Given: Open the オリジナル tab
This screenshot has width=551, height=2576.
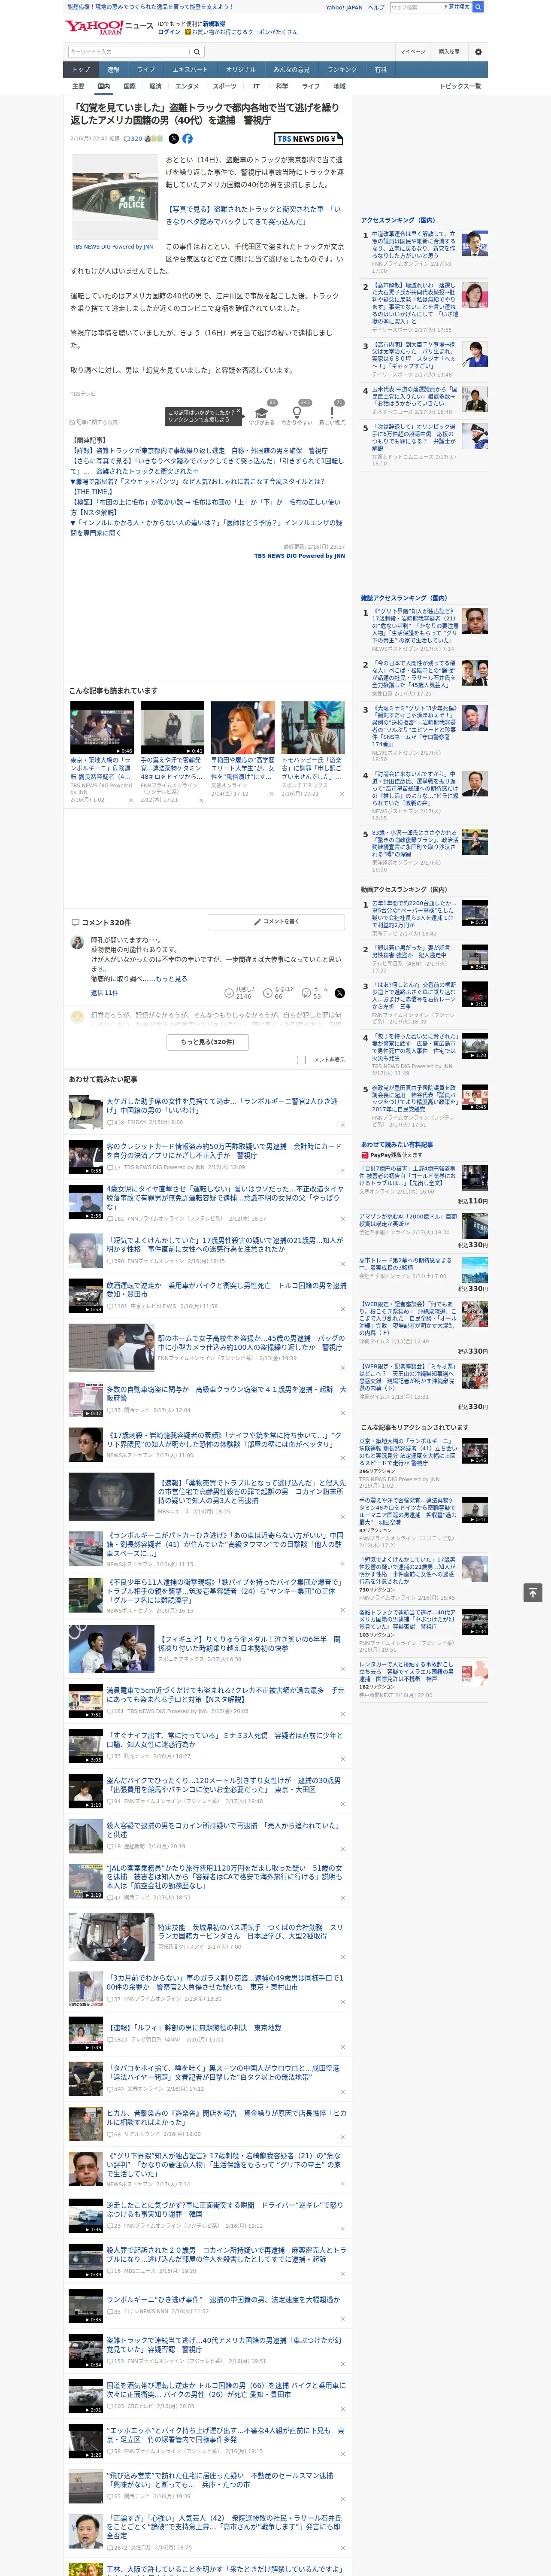Looking at the screenshot, I should pos(241,69).
